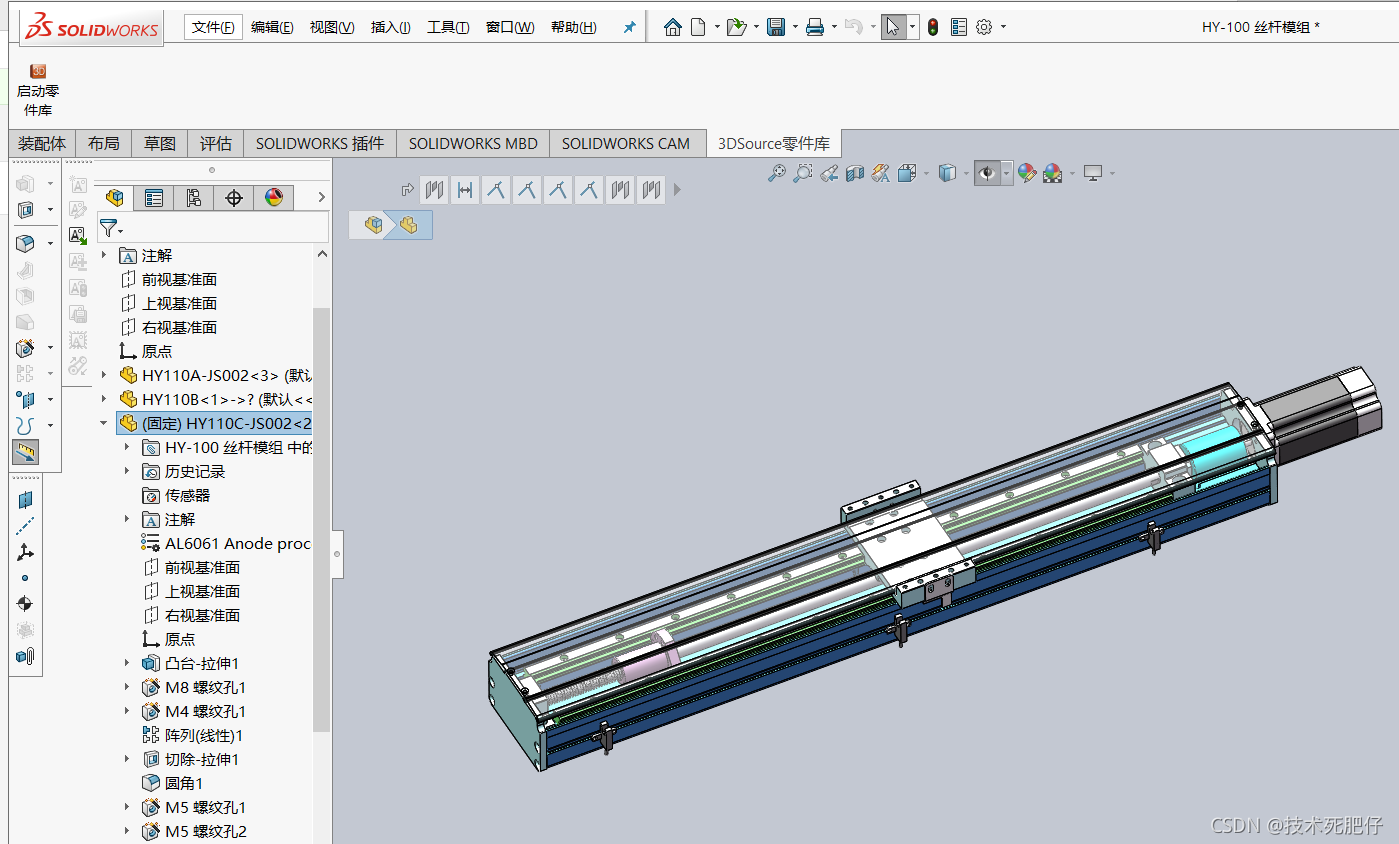Image resolution: width=1399 pixels, height=844 pixels.
Task: Click the feature tree scrollbar up arrow
Action: (x=321, y=254)
